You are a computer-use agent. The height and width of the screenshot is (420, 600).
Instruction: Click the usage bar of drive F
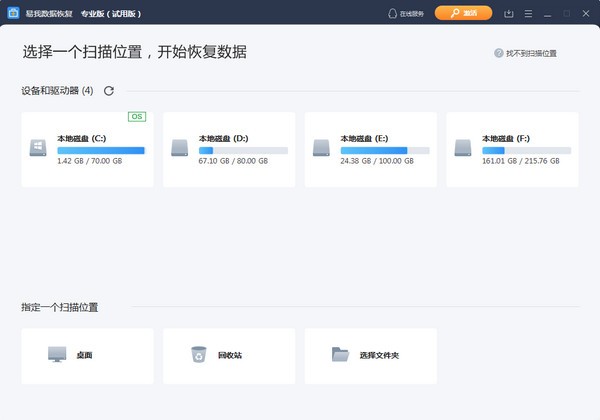(x=525, y=150)
